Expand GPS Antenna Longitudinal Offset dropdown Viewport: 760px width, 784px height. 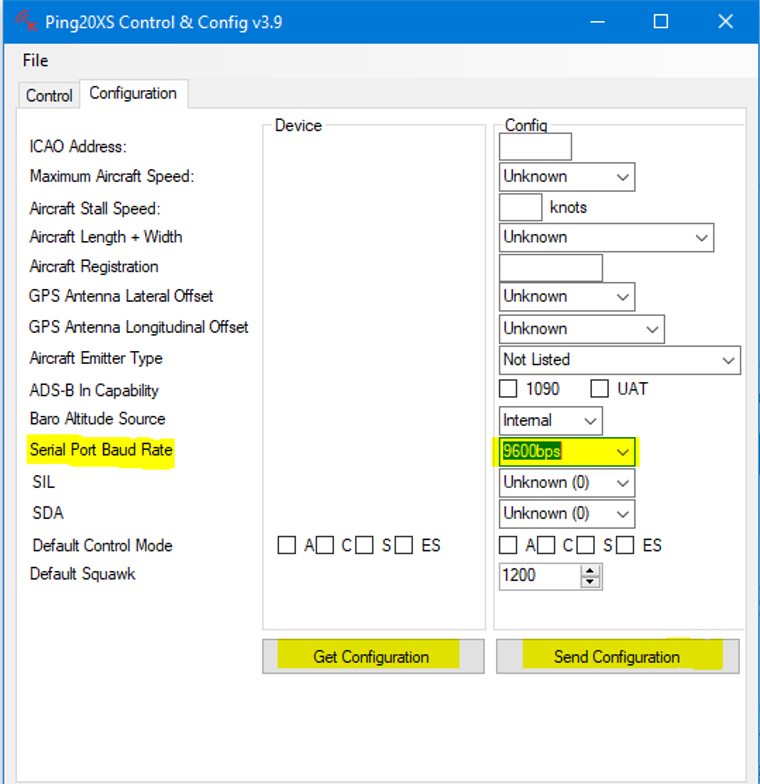point(582,329)
